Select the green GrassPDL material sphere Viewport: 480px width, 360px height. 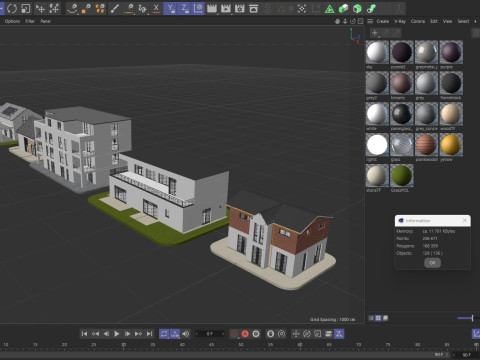click(402, 175)
